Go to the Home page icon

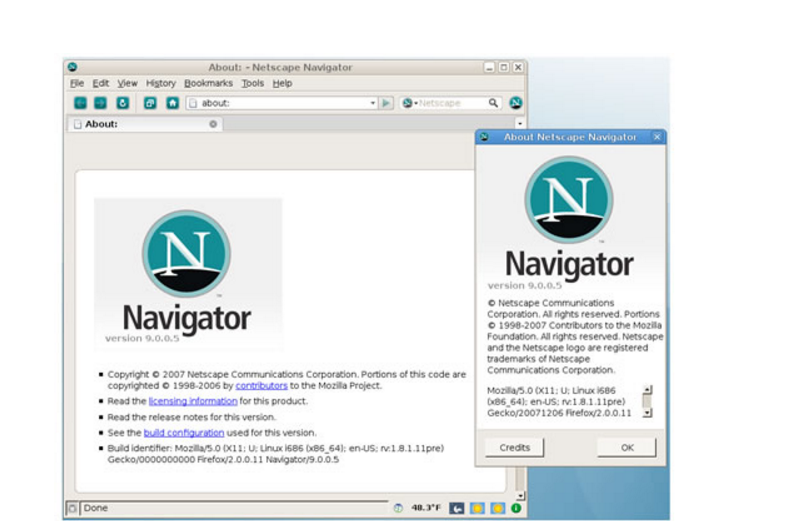[172, 103]
